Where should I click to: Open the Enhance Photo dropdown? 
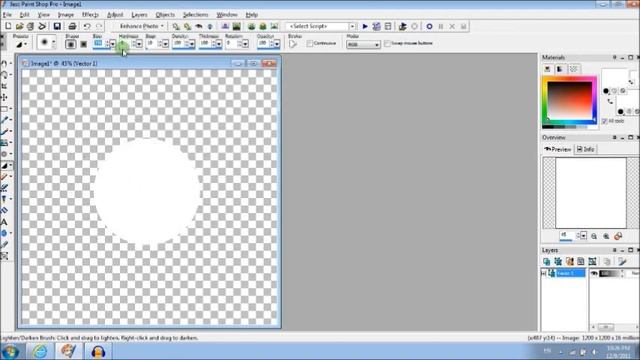141,26
